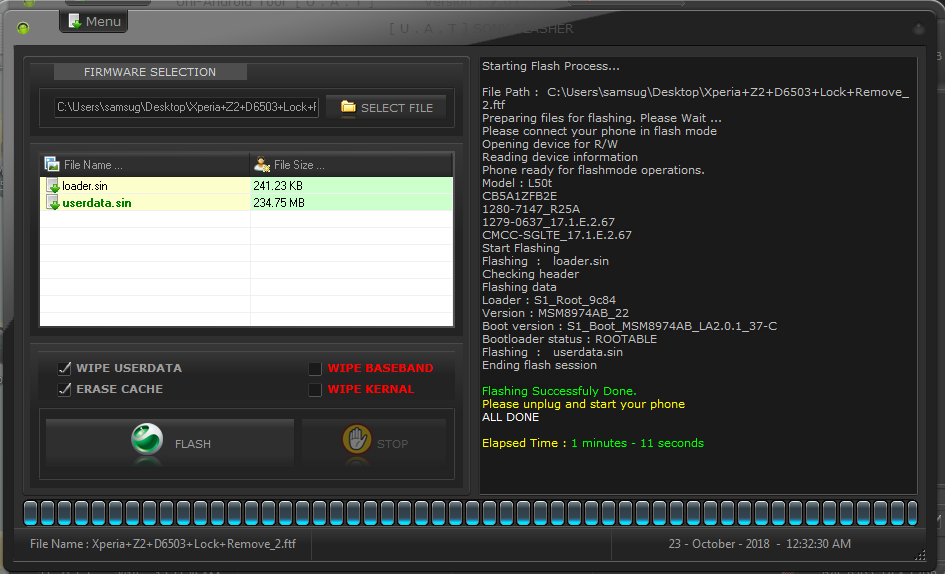Click the 'Version : MSM8974AB_22' log line
This screenshot has width=945, height=574.
click(555, 313)
